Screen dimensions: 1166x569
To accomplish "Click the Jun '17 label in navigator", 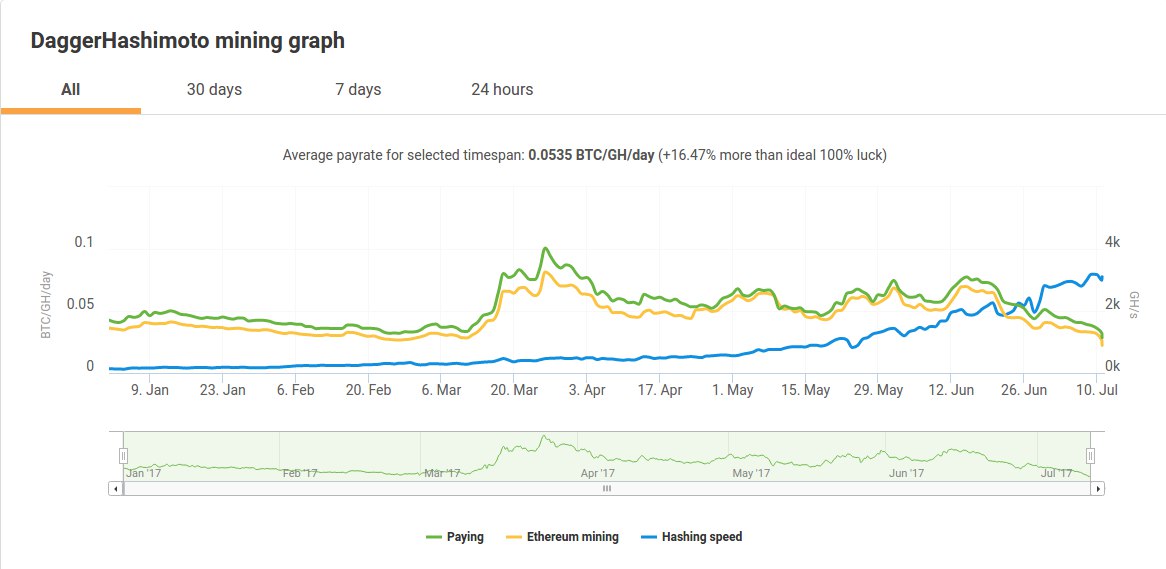I will (906, 473).
